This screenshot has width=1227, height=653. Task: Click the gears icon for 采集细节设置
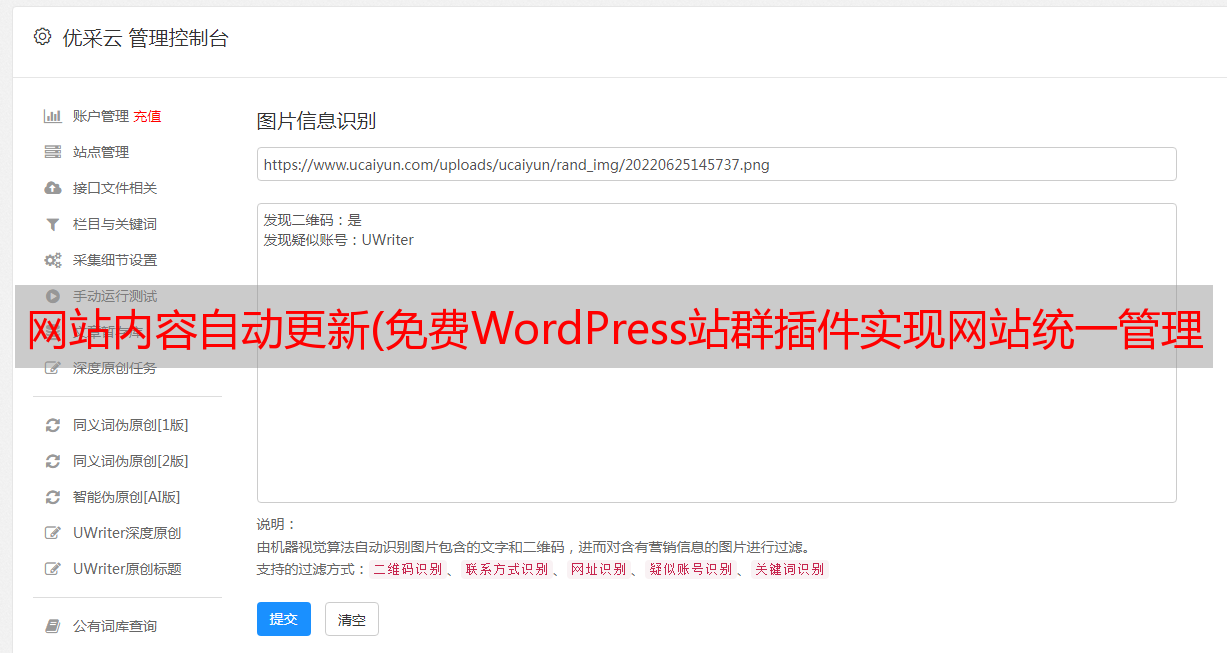pyautogui.click(x=53, y=260)
